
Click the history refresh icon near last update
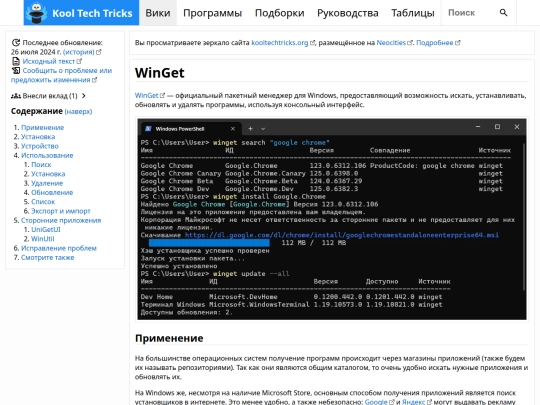click(x=15, y=43)
